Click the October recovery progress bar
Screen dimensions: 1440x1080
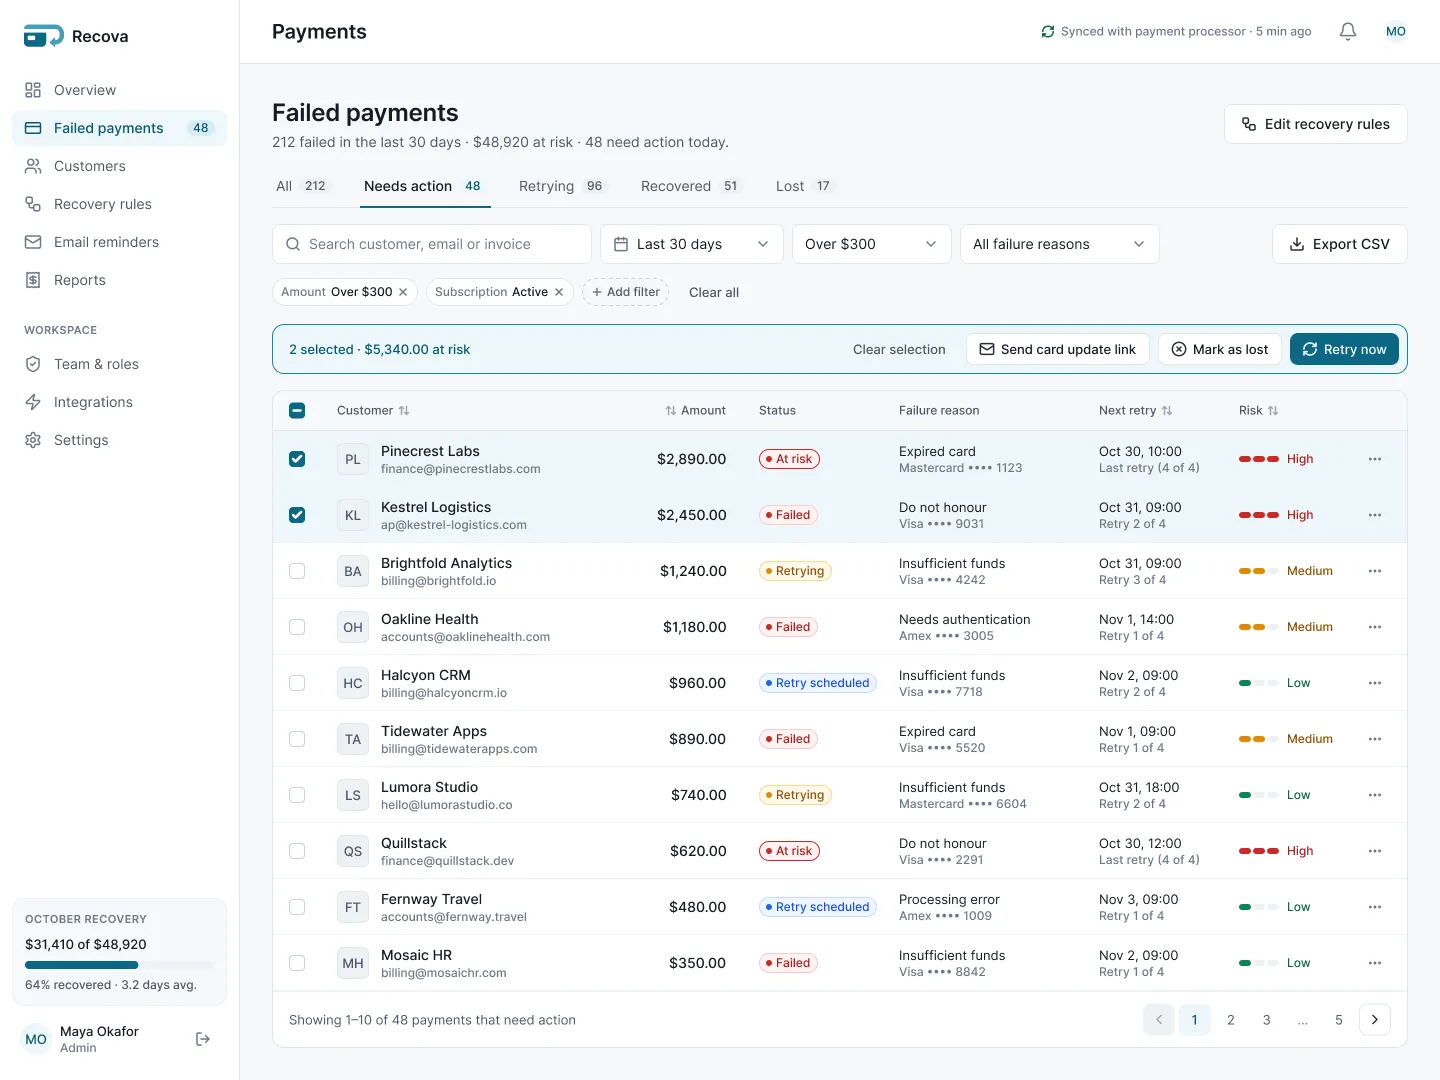[x=119, y=965]
